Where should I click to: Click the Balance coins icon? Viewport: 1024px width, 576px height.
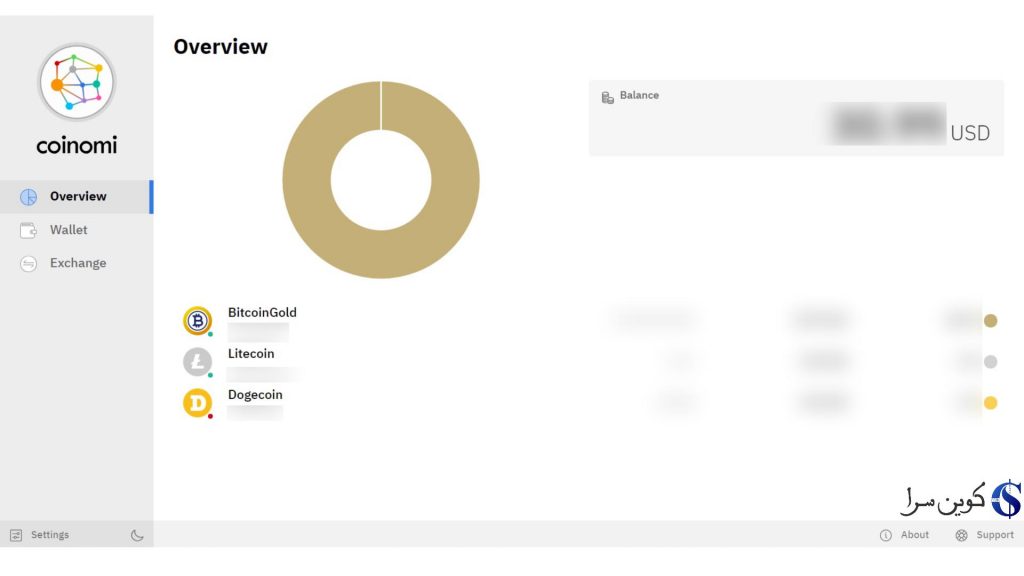pyautogui.click(x=607, y=97)
